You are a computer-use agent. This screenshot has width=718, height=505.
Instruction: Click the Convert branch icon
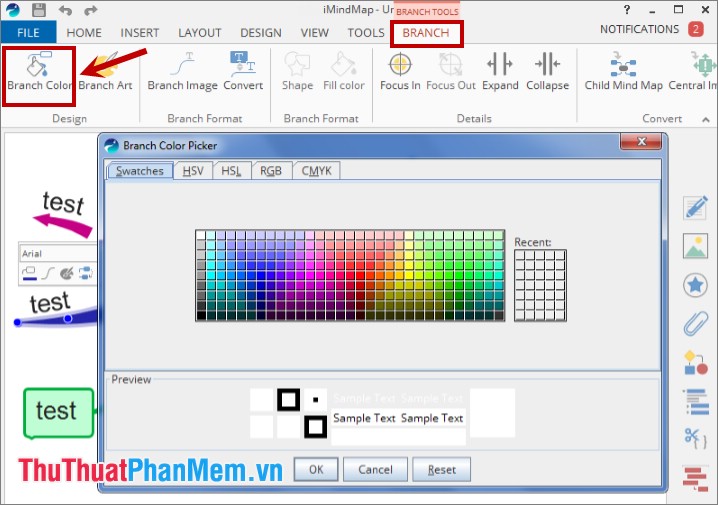pyautogui.click(x=243, y=73)
